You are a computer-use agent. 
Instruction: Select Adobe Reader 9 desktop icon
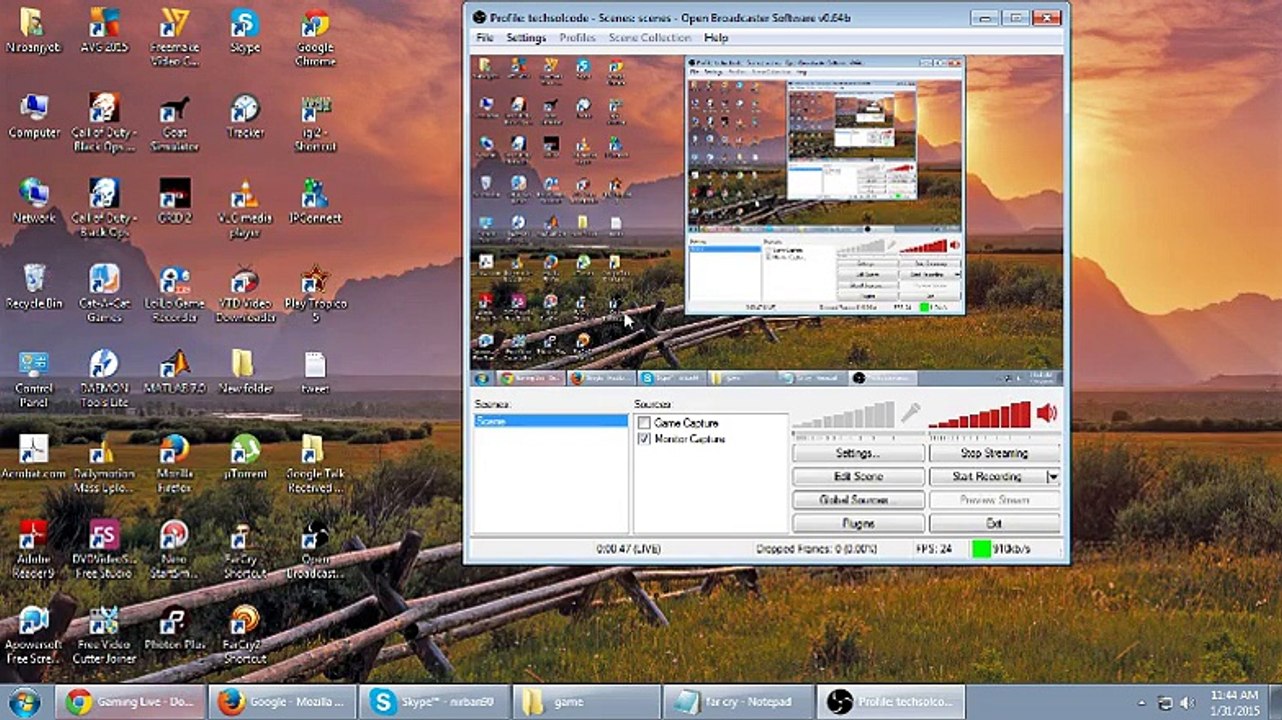pyautogui.click(x=34, y=547)
